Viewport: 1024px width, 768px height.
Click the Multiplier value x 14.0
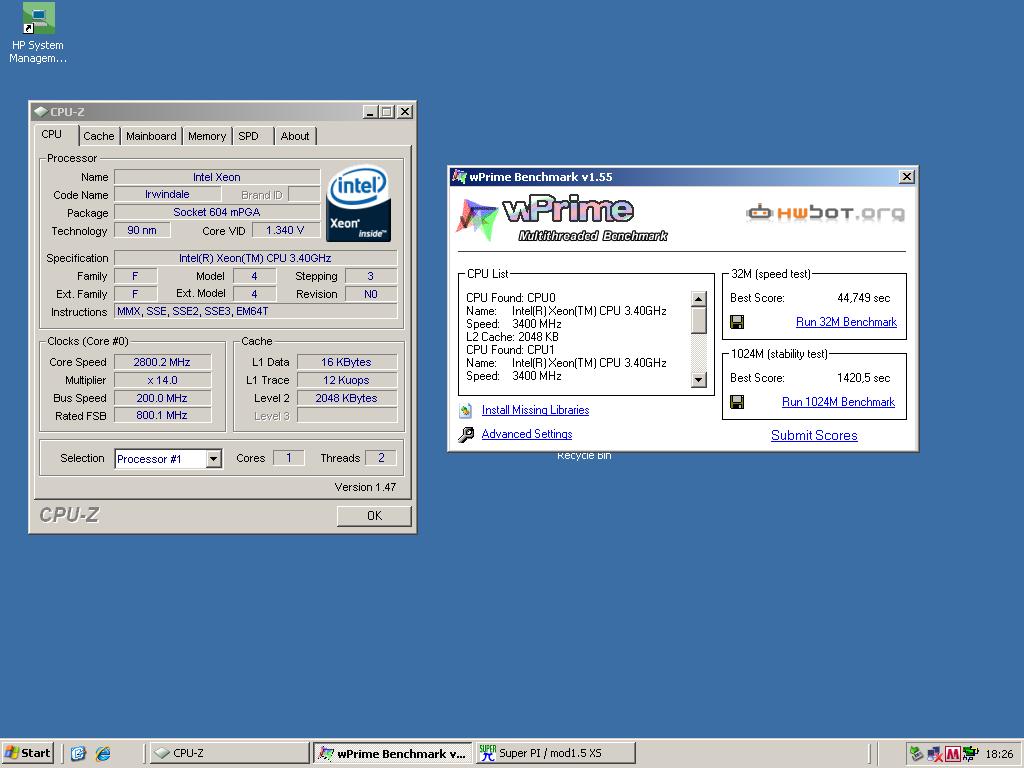[162, 380]
